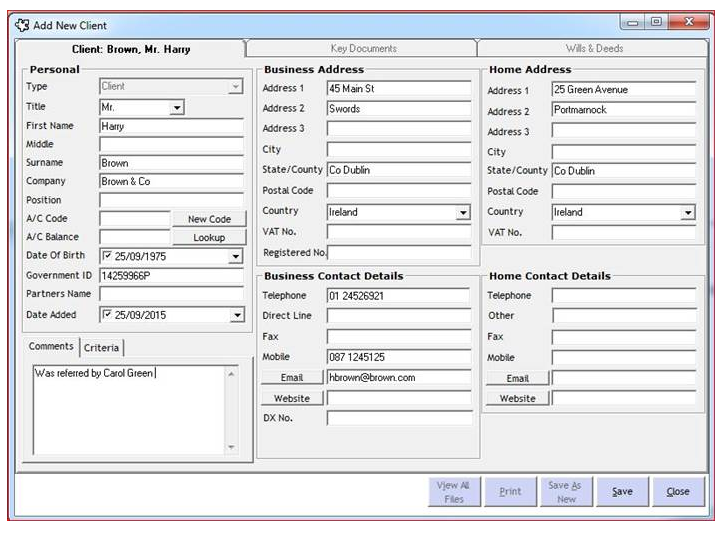Viewport: 724px width, 534px height.
Task: Click in the Position field
Action: pos(171,200)
